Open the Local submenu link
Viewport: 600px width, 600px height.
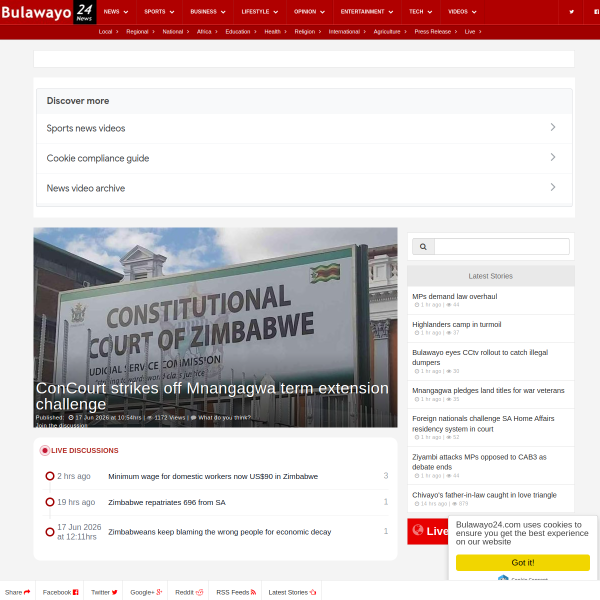pos(108,32)
